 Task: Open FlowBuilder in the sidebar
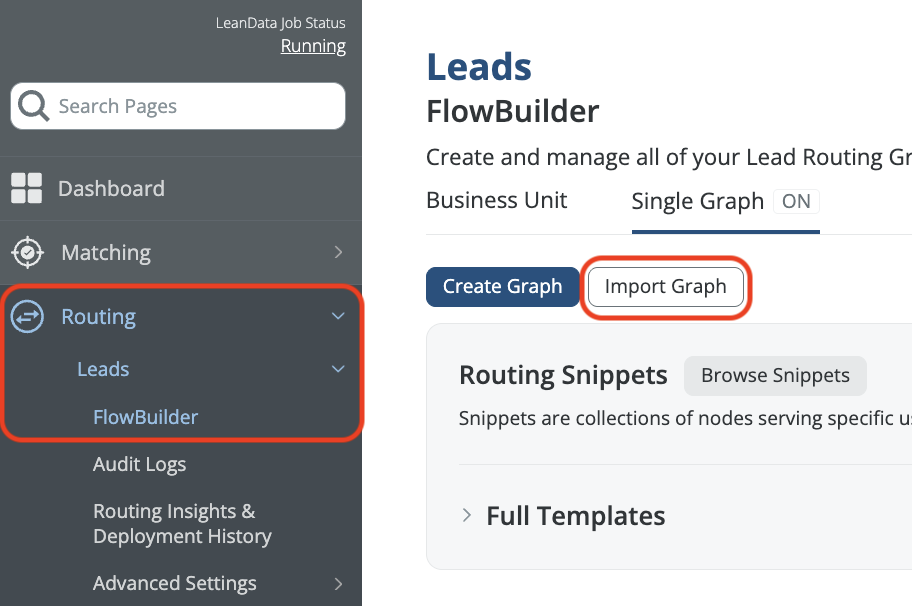coord(145,417)
